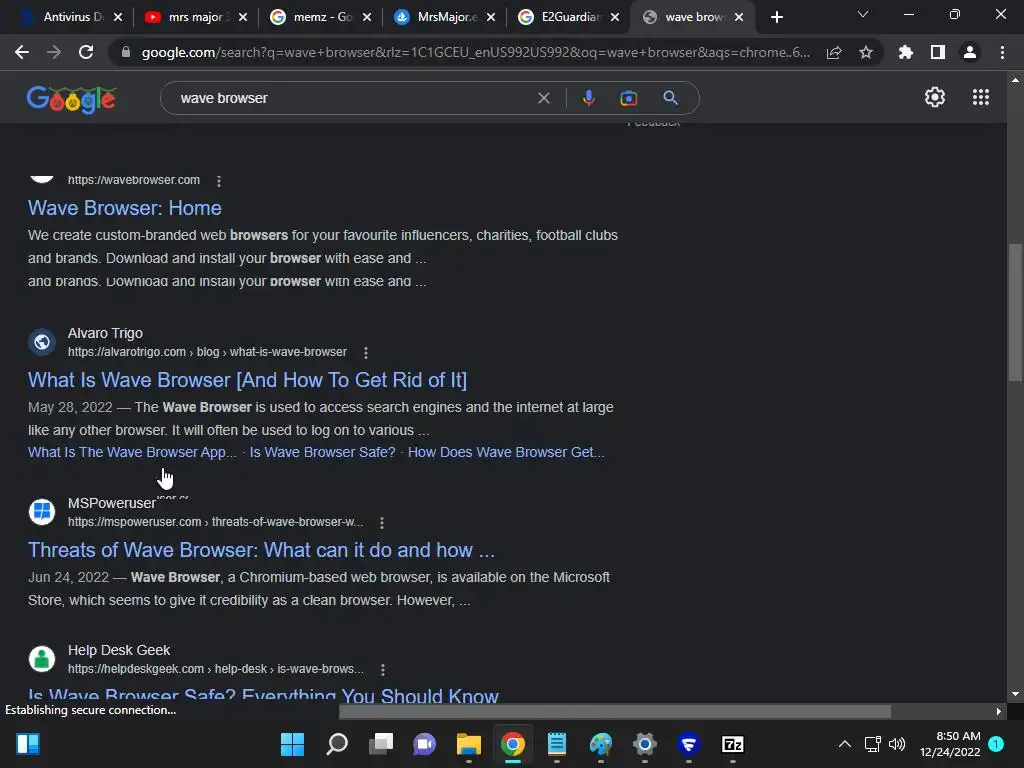Close the mrs major tab
Screen dimensions: 1024x768
pyautogui.click(x=243, y=18)
